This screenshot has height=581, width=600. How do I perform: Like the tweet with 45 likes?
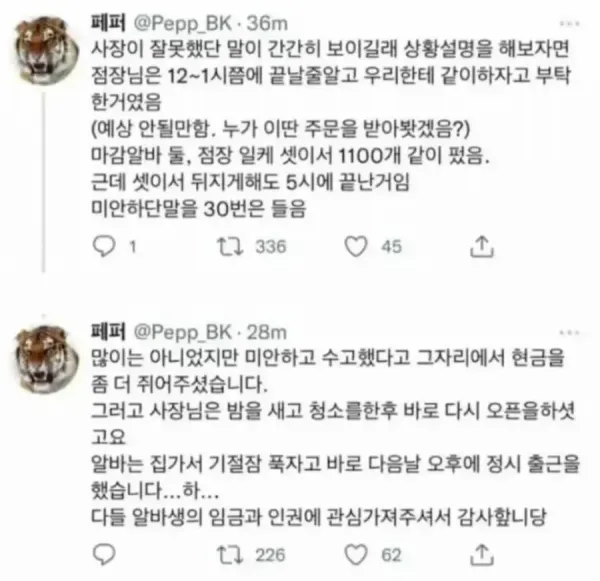[356, 246]
